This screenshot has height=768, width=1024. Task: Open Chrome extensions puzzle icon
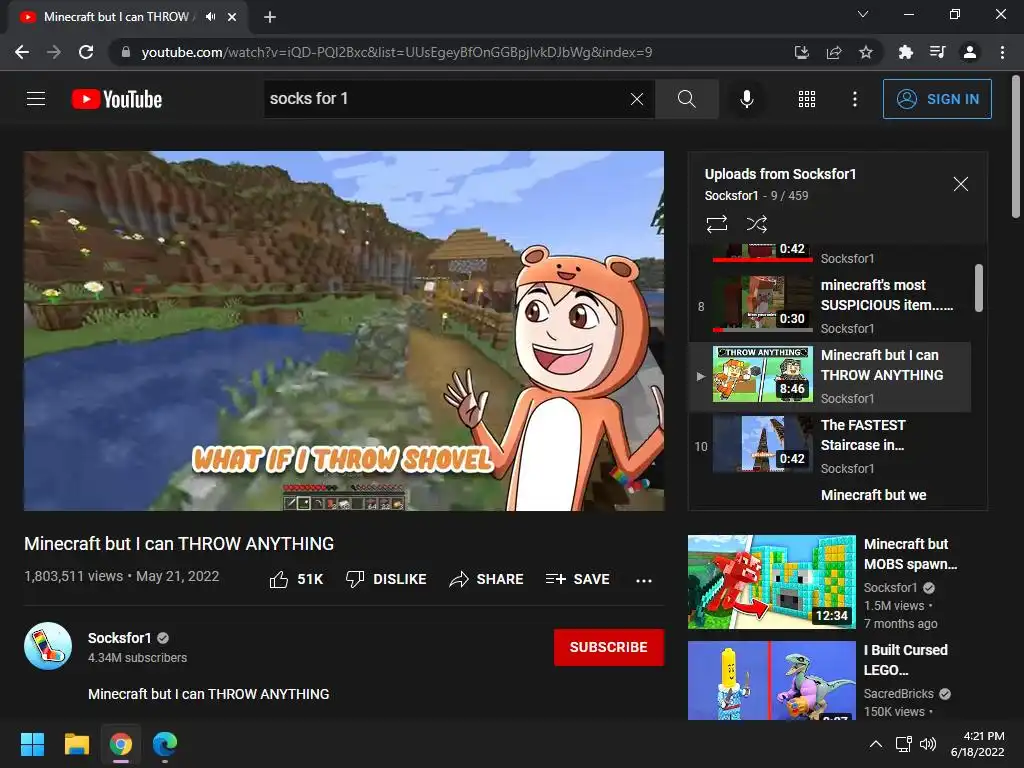tap(905, 52)
